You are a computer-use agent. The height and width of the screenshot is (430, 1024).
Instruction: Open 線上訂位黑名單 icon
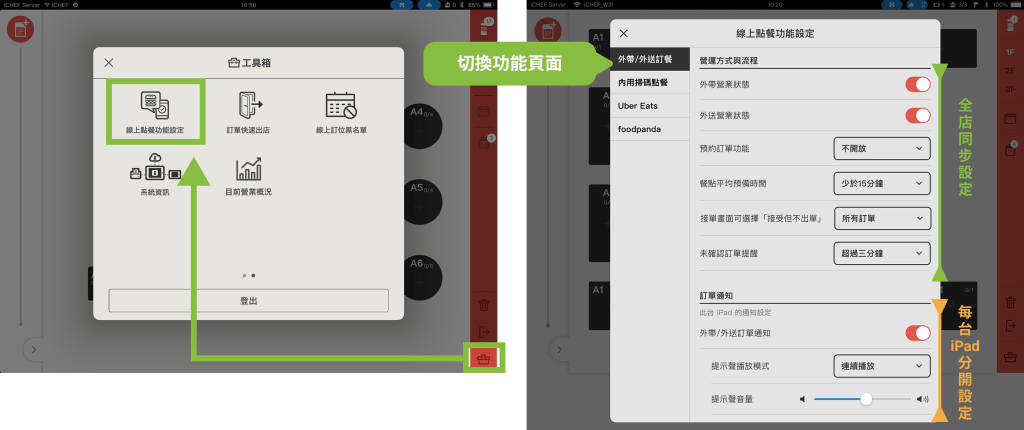(x=340, y=112)
